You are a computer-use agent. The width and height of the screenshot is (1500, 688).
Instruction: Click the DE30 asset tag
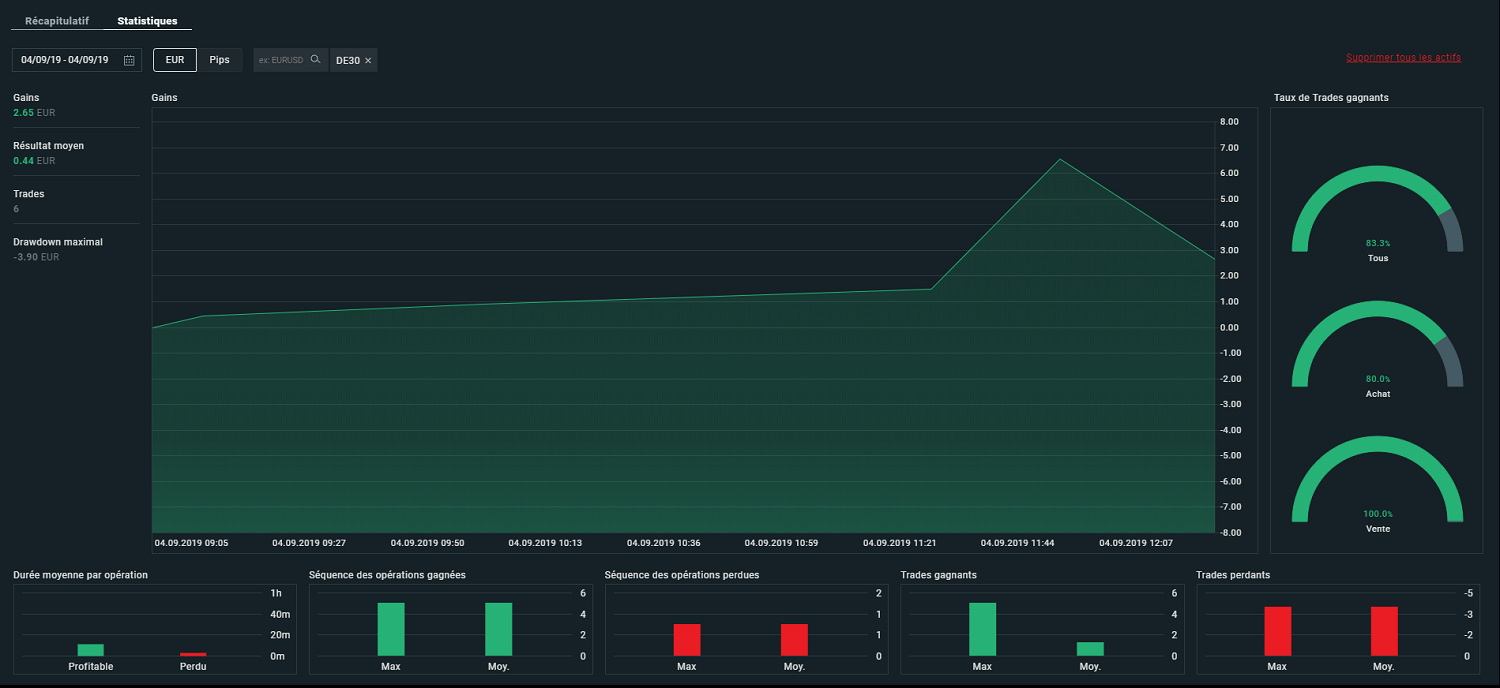(x=354, y=60)
